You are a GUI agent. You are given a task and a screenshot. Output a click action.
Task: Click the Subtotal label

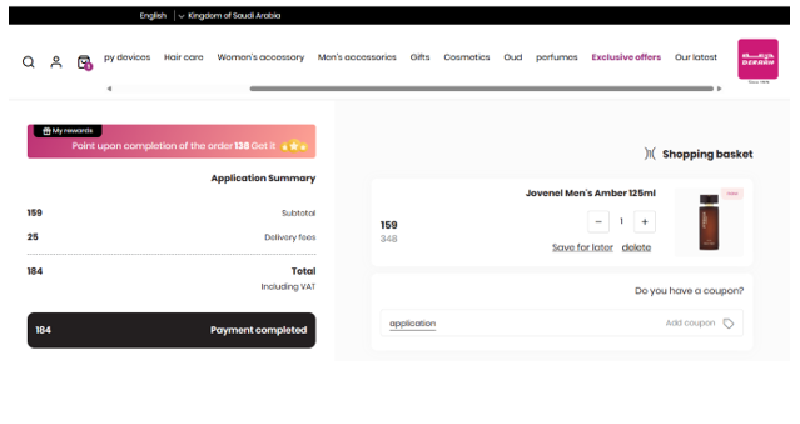point(298,213)
